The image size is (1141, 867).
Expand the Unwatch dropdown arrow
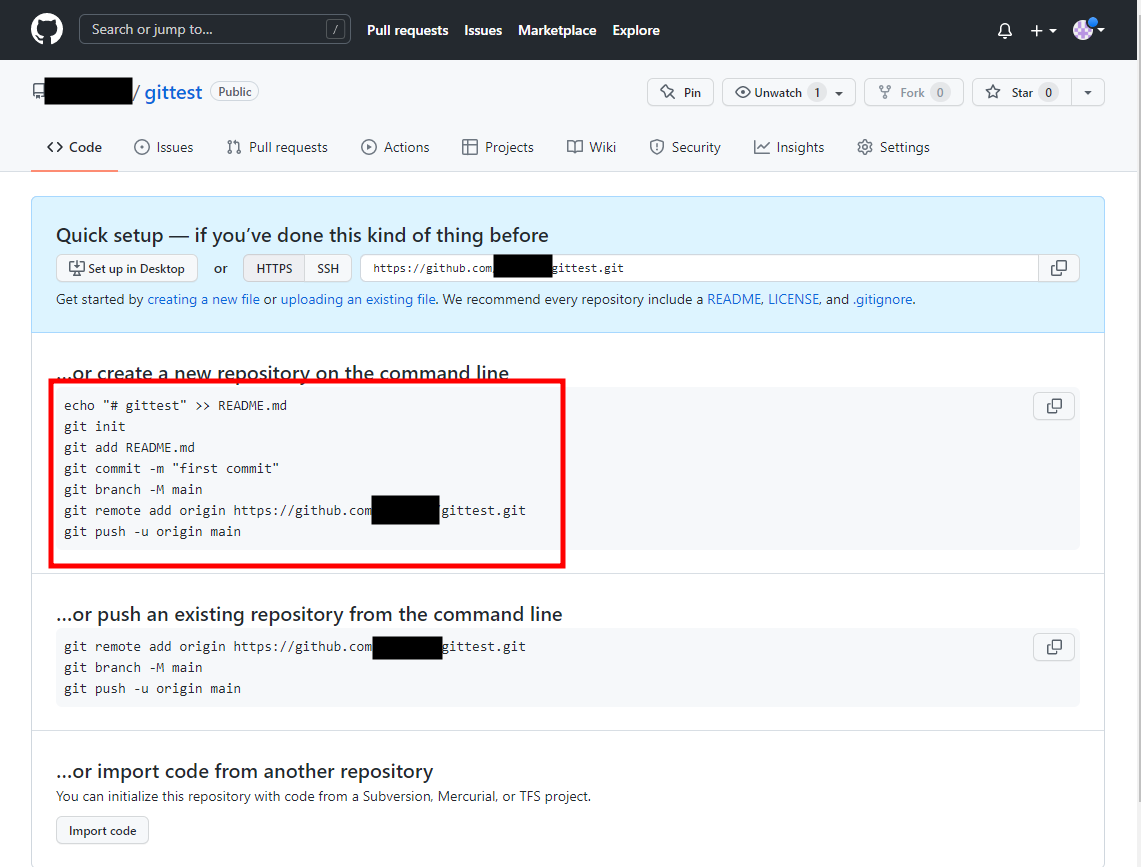point(840,93)
